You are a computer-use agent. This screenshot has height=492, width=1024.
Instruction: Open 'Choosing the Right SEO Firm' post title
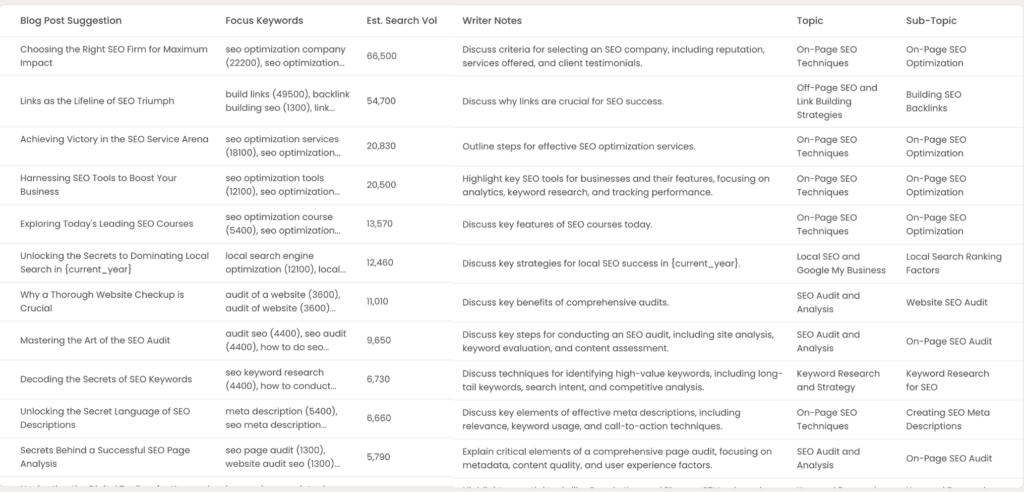click(x=114, y=56)
